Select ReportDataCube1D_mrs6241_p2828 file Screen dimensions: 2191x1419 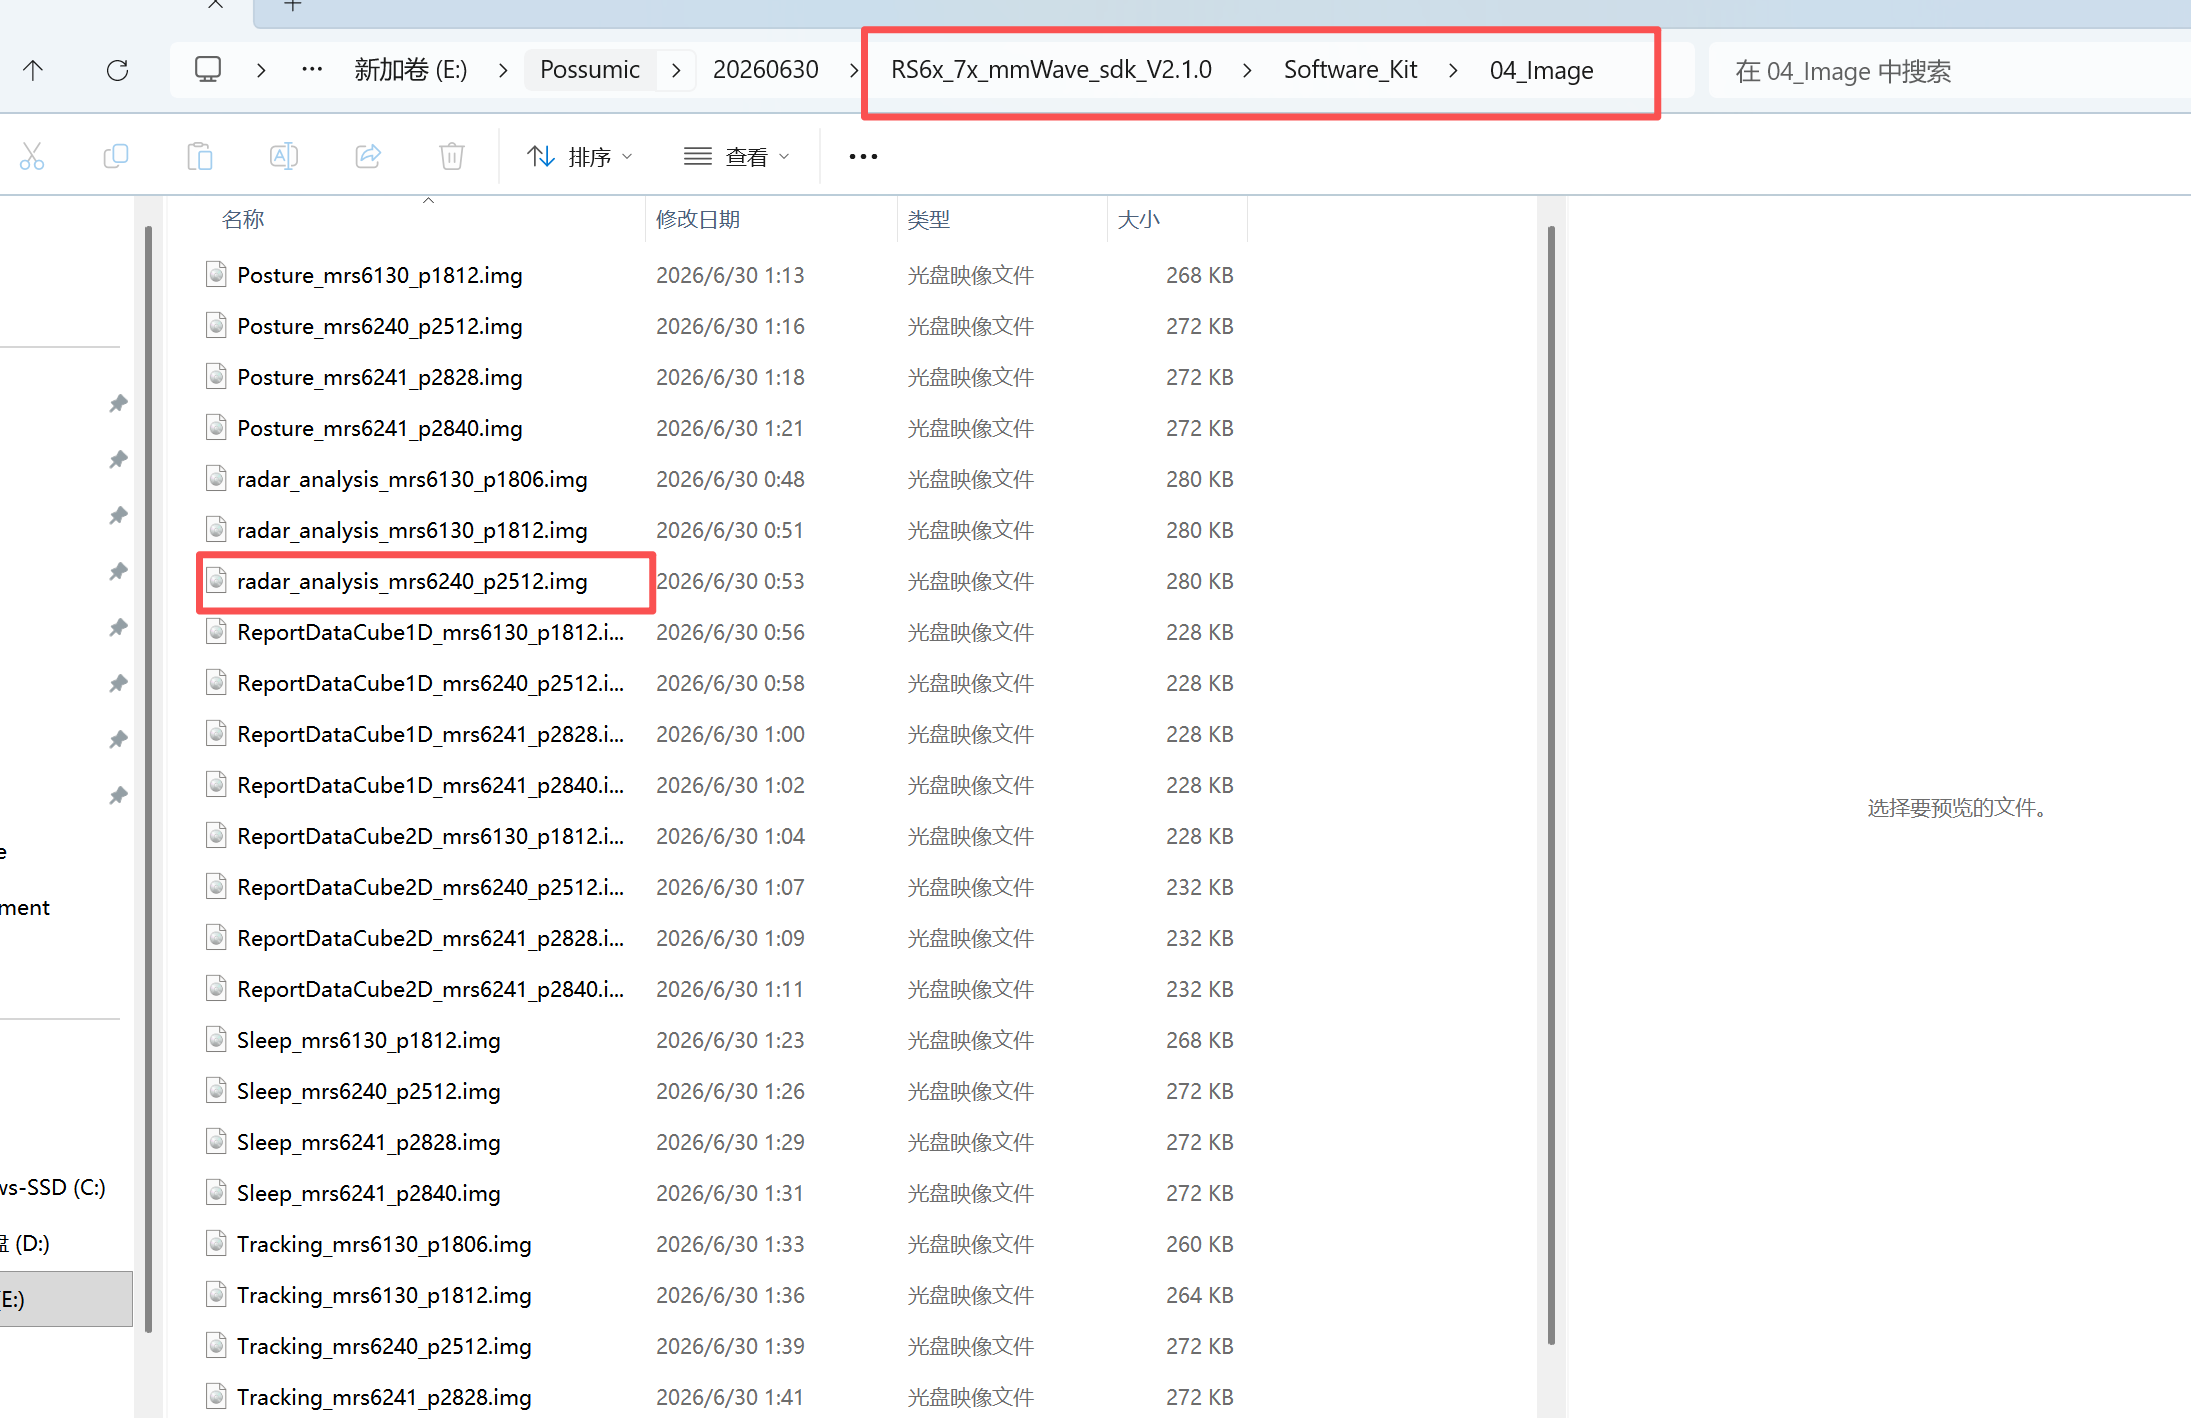pyautogui.click(x=430, y=734)
